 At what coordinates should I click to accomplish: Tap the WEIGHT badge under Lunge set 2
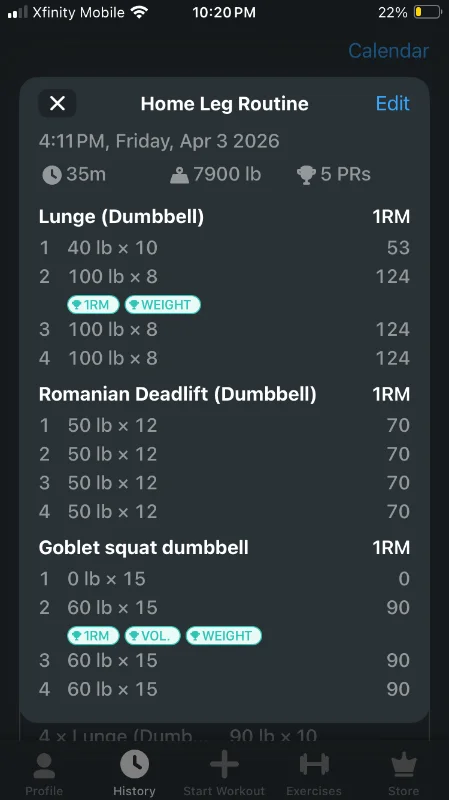pos(162,305)
